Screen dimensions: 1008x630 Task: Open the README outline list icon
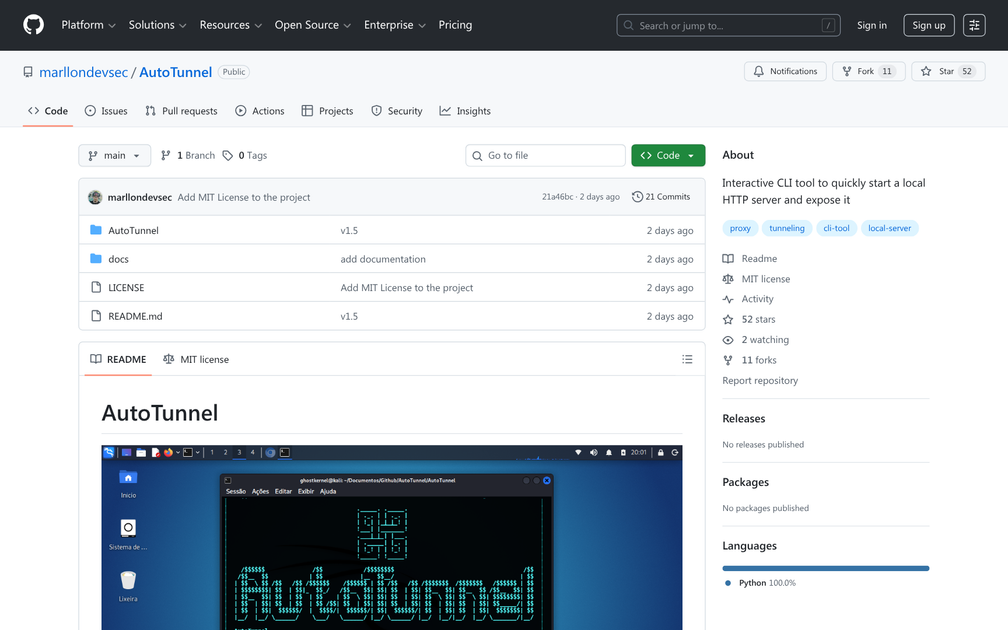[x=687, y=359]
